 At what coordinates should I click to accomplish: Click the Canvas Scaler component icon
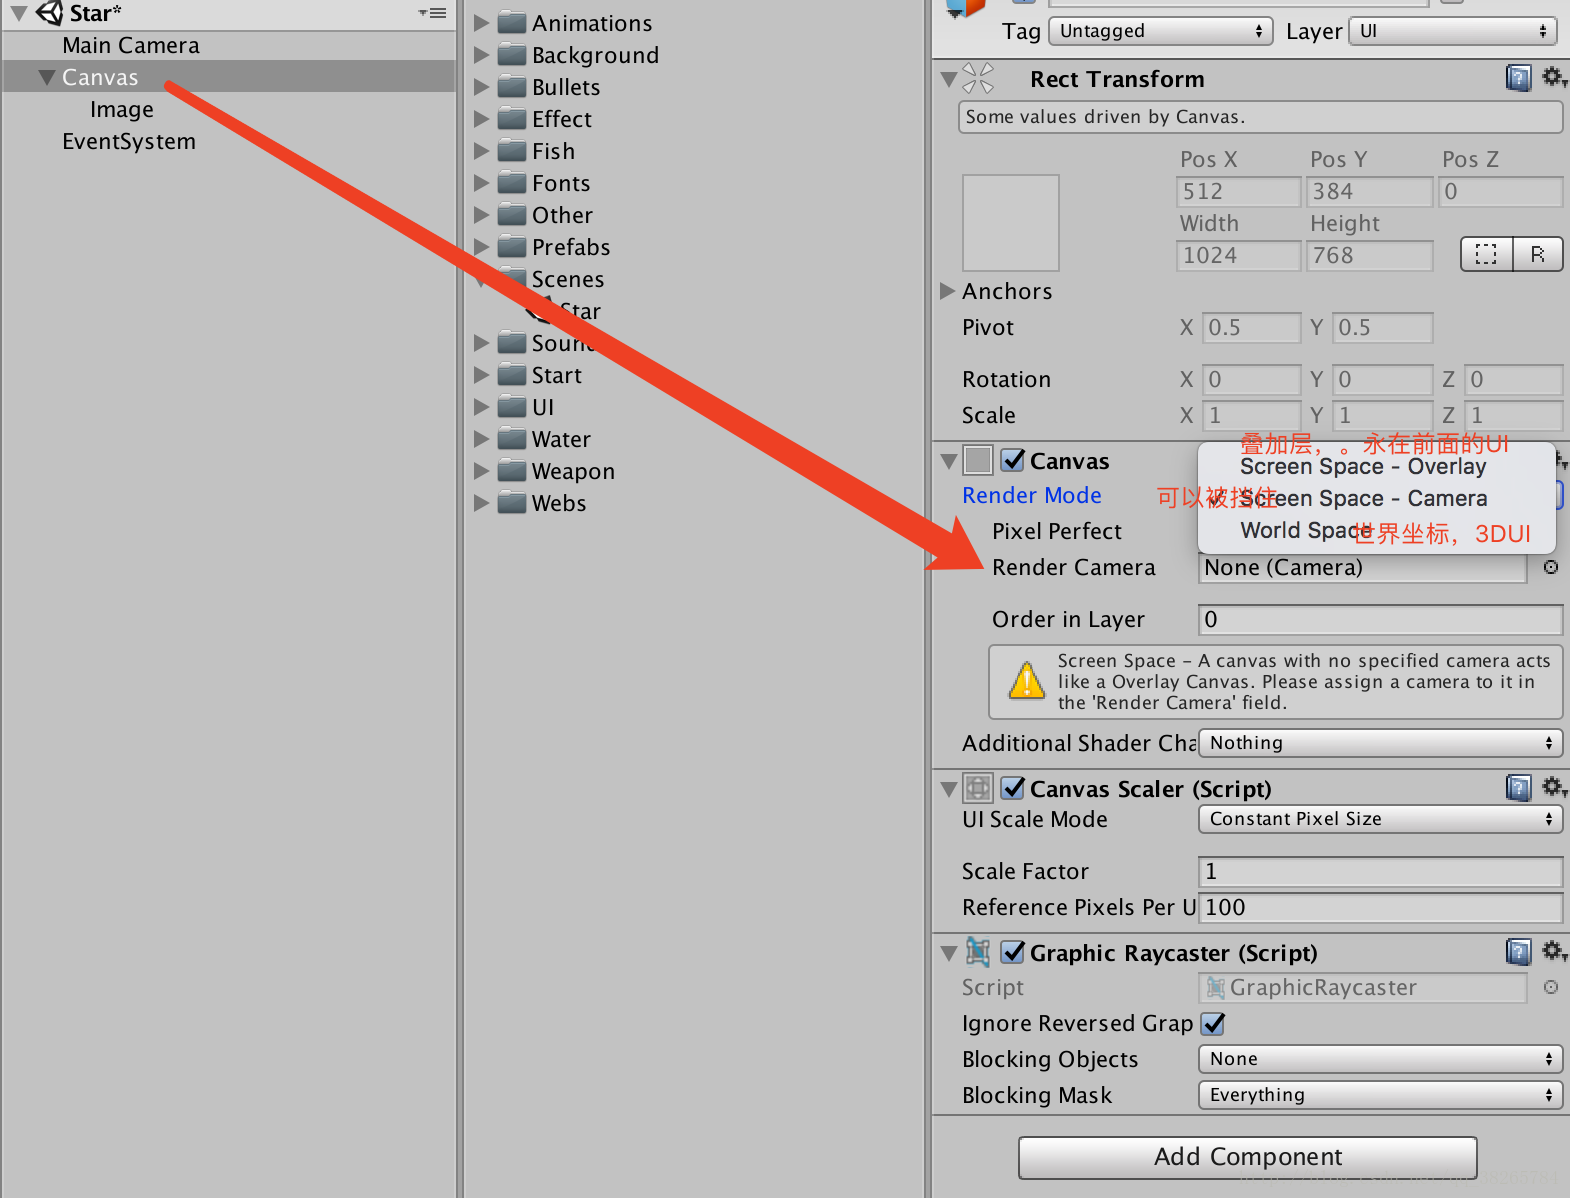(978, 788)
